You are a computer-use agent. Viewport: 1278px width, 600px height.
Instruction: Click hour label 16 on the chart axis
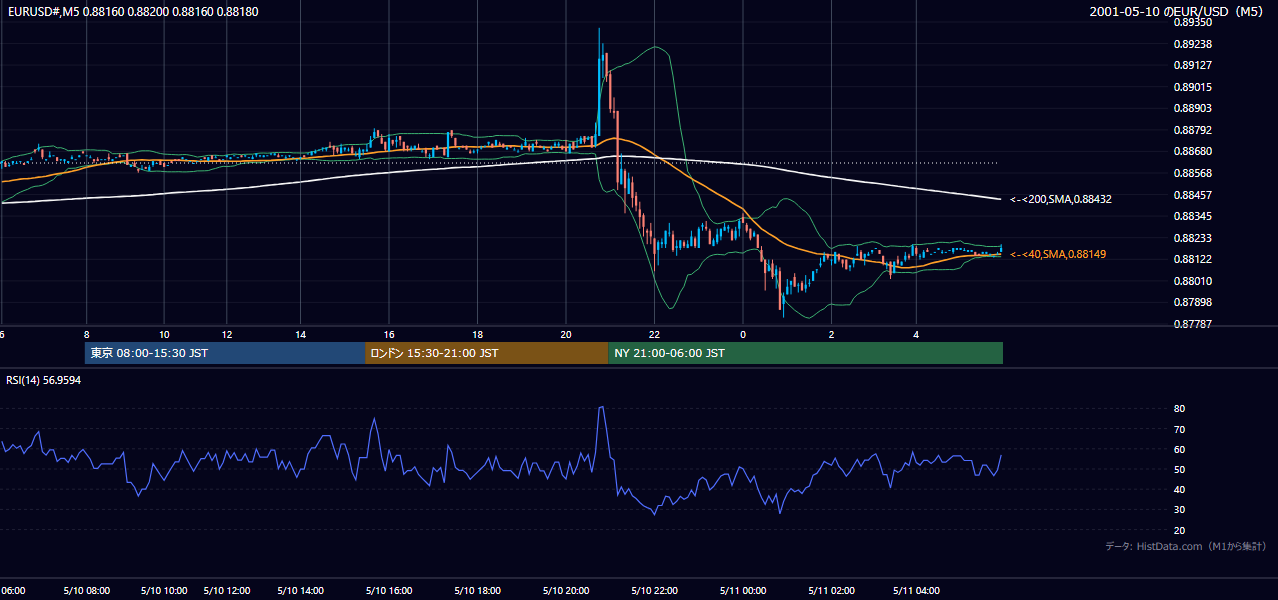388,334
